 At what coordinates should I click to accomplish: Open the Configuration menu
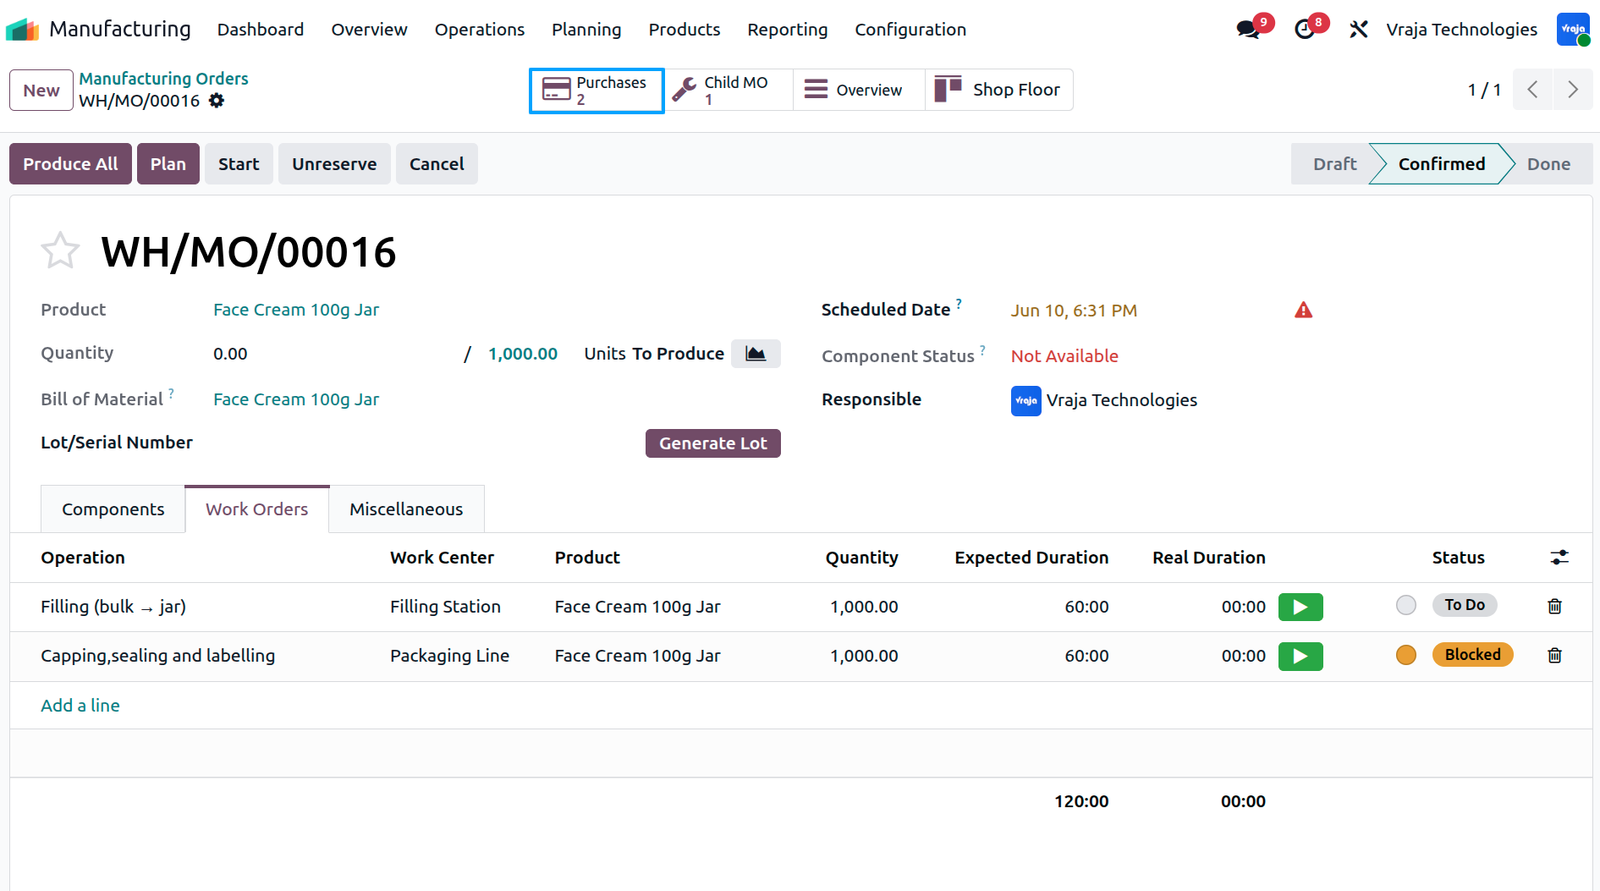click(x=910, y=30)
